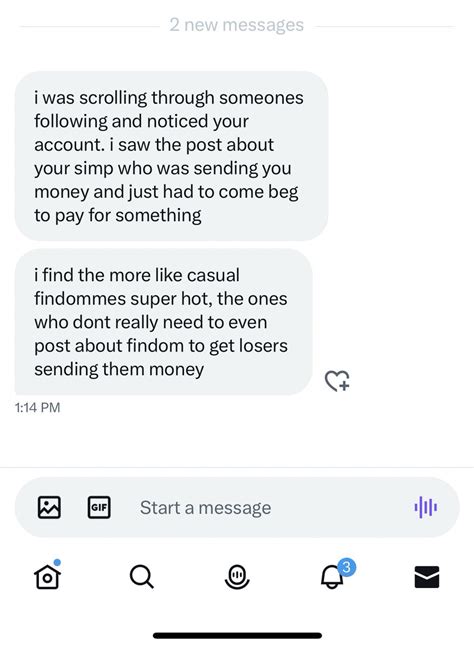Go to the Home timeline tab
The width and height of the screenshot is (474, 648).
(48, 577)
